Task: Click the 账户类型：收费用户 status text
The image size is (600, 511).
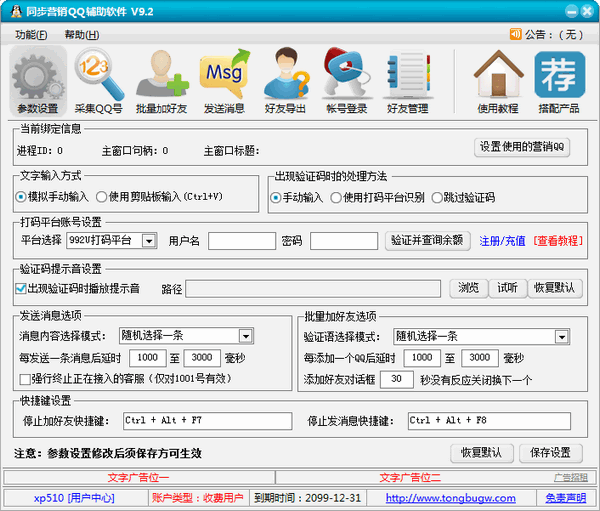Action: coord(197,498)
